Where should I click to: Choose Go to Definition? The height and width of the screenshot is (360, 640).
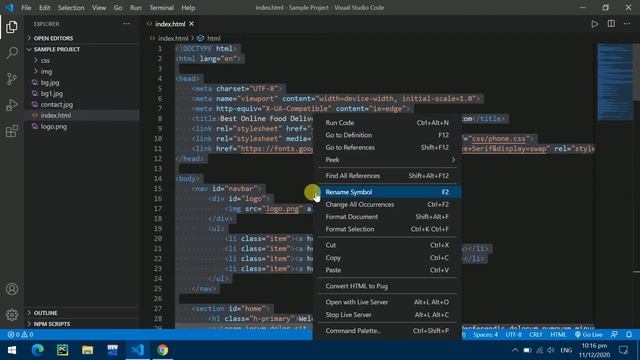tap(387, 135)
